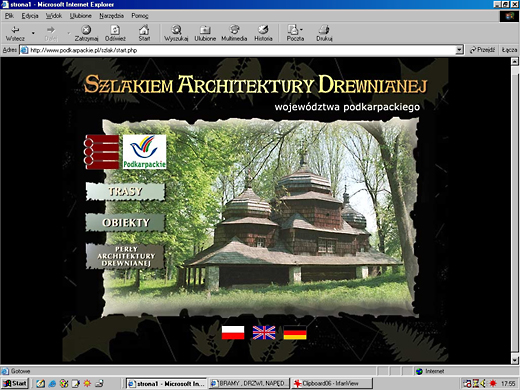Screen dimensions: 520x390
Task: Expand the Wstecz back history dropdown arrow
Action: tap(33, 33)
